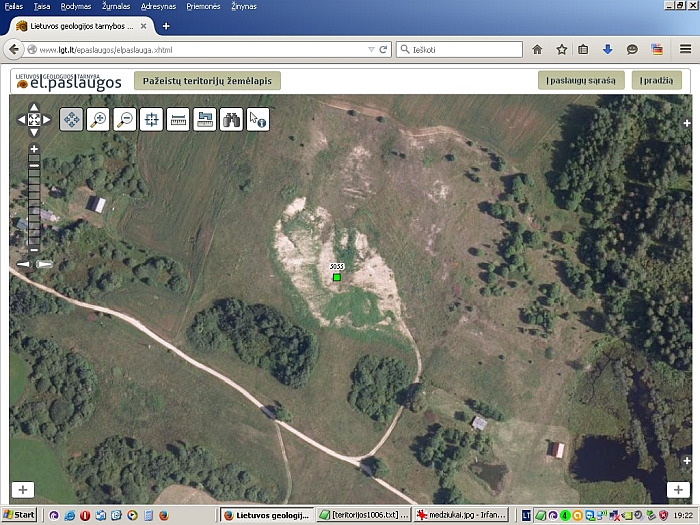This screenshot has width=700, height=525.
Task: Expand the bottom-left plus panel button
Action: [x=23, y=490]
